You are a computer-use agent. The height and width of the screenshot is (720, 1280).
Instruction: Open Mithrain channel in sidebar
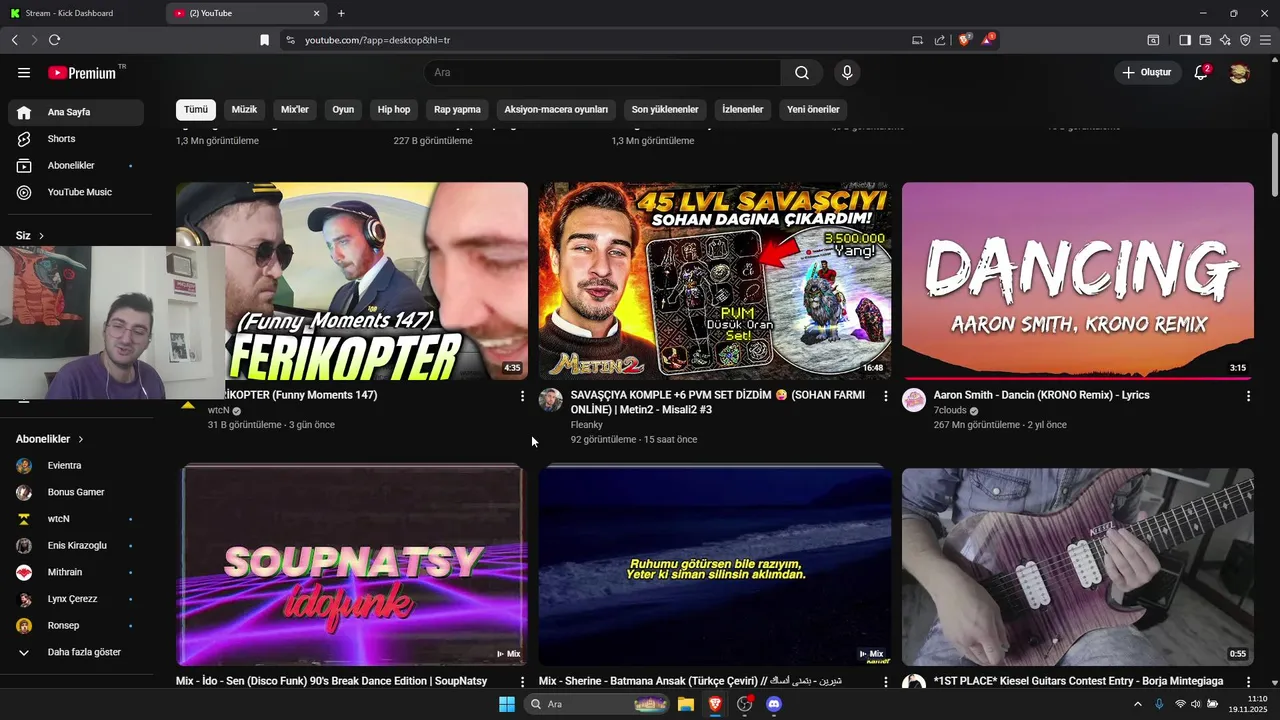point(76,572)
